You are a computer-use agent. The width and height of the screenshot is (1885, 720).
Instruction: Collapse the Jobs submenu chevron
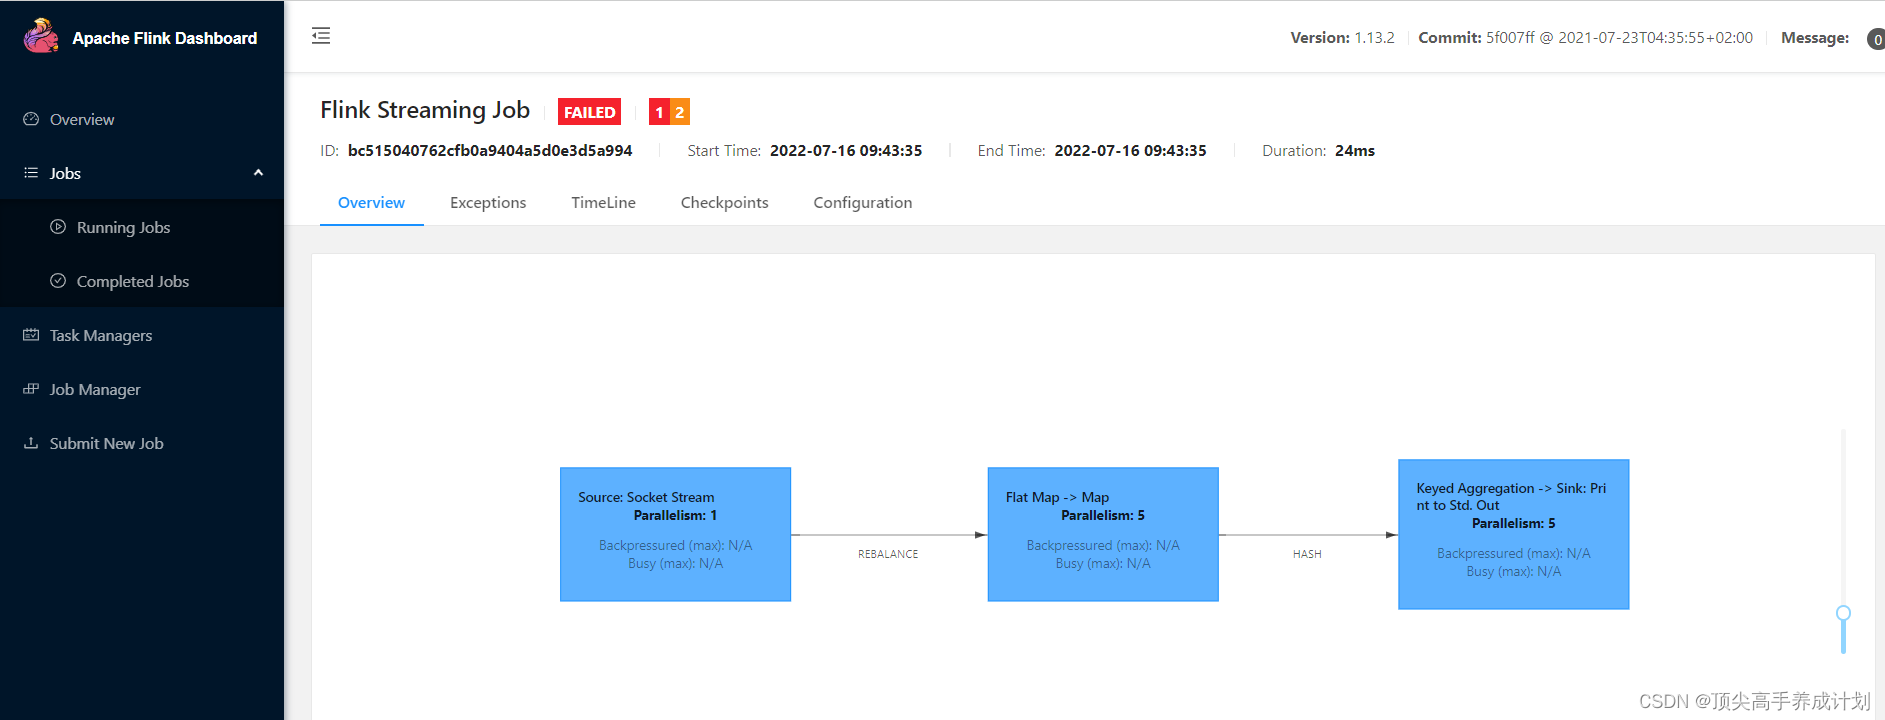click(x=258, y=173)
